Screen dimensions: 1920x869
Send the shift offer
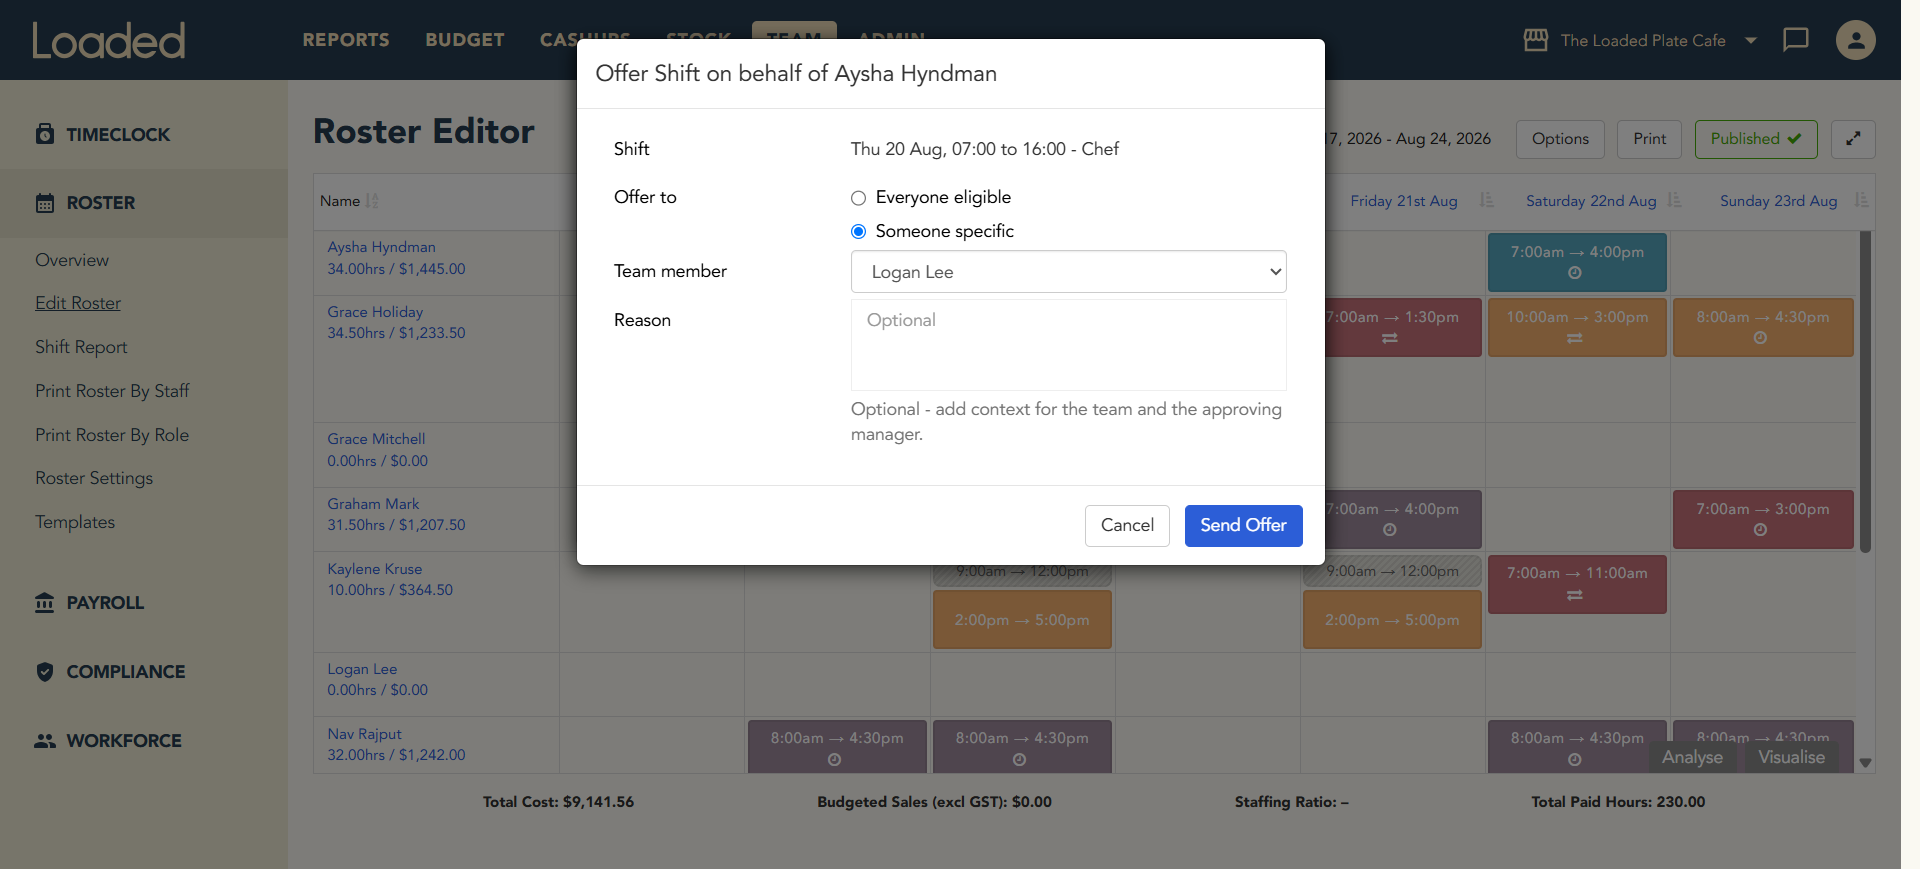tap(1243, 526)
